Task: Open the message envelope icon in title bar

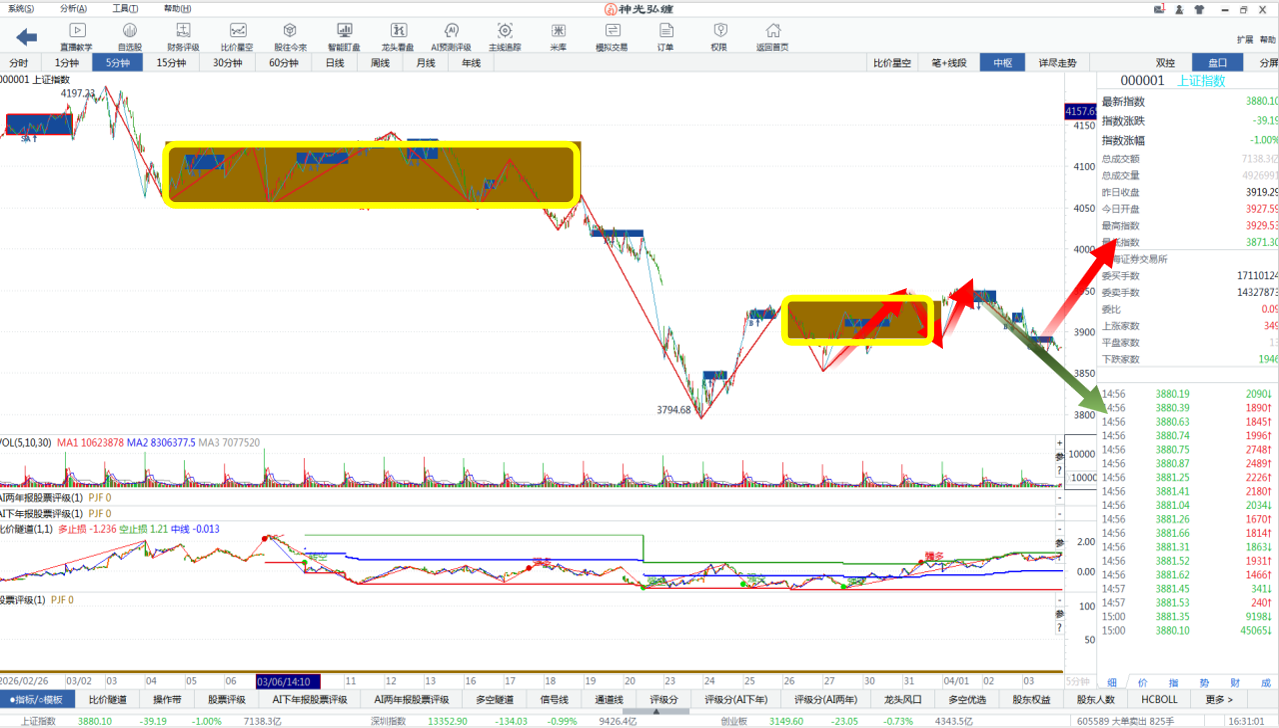Action: pos(1159,9)
